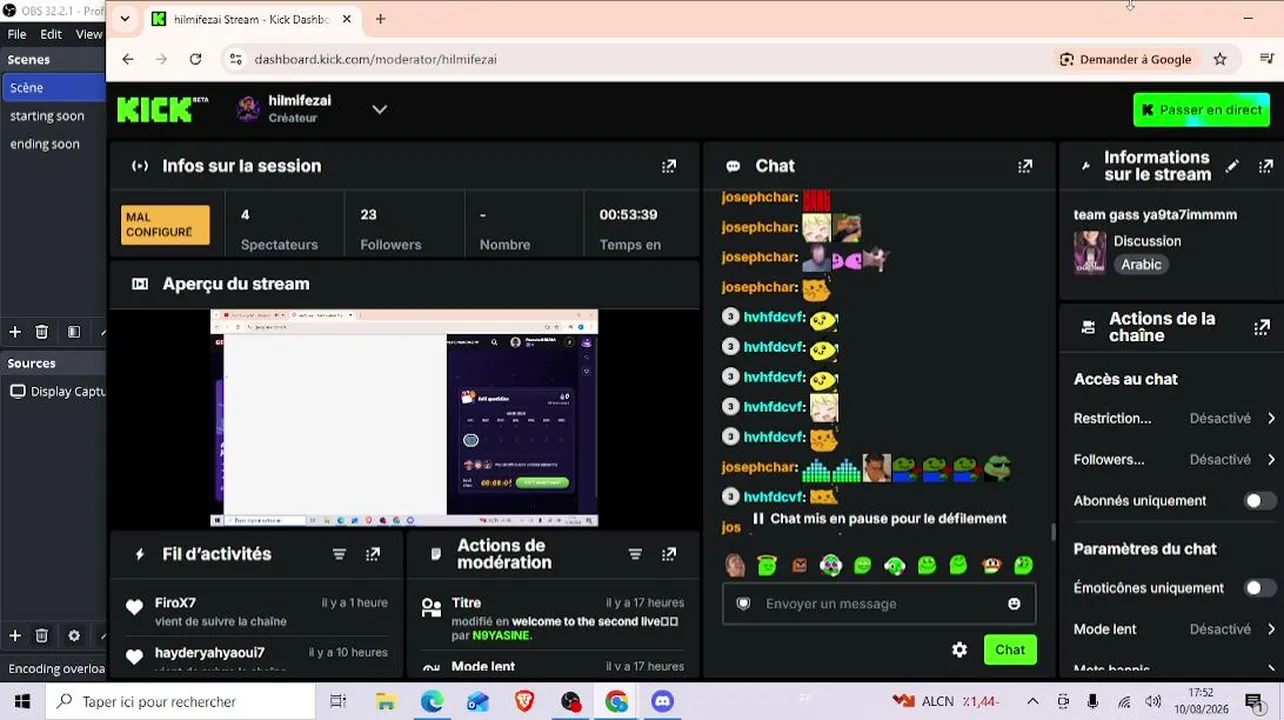This screenshot has width=1284, height=720.
Task: Bookmark this page with the star
Action: pyautogui.click(x=1220, y=59)
